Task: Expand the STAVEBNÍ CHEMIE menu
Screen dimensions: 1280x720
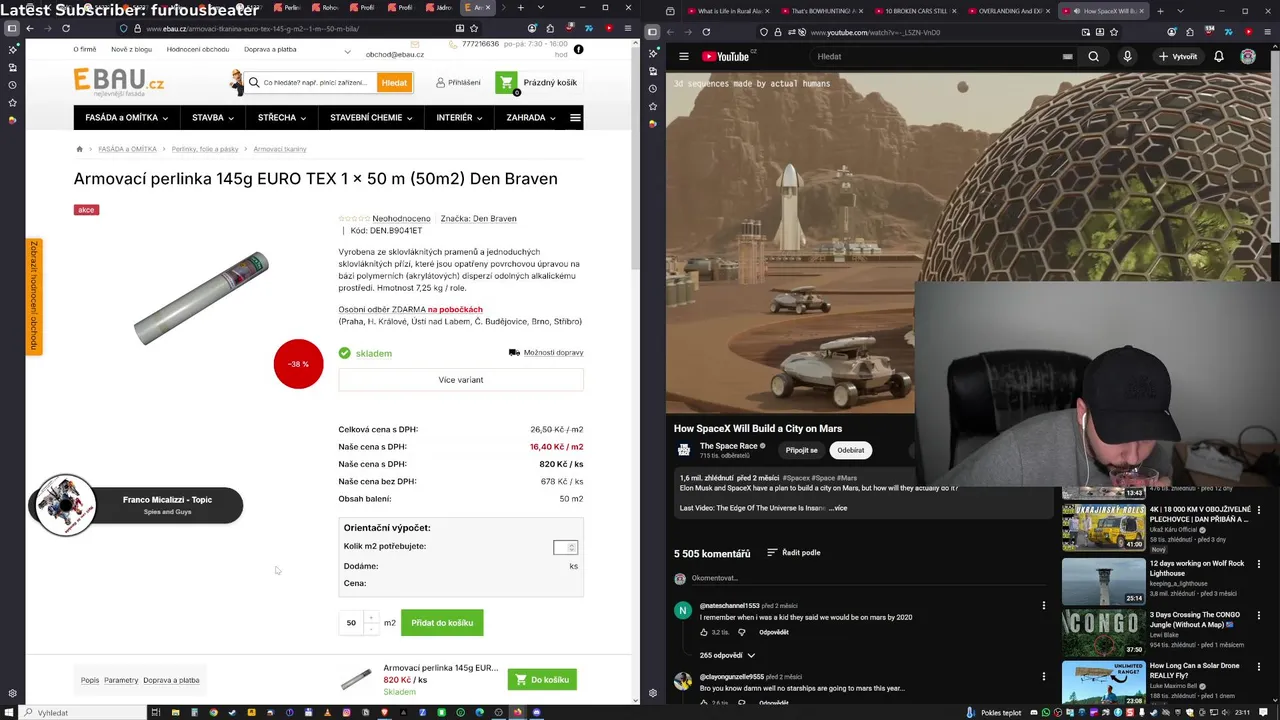Action: pyautogui.click(x=371, y=118)
